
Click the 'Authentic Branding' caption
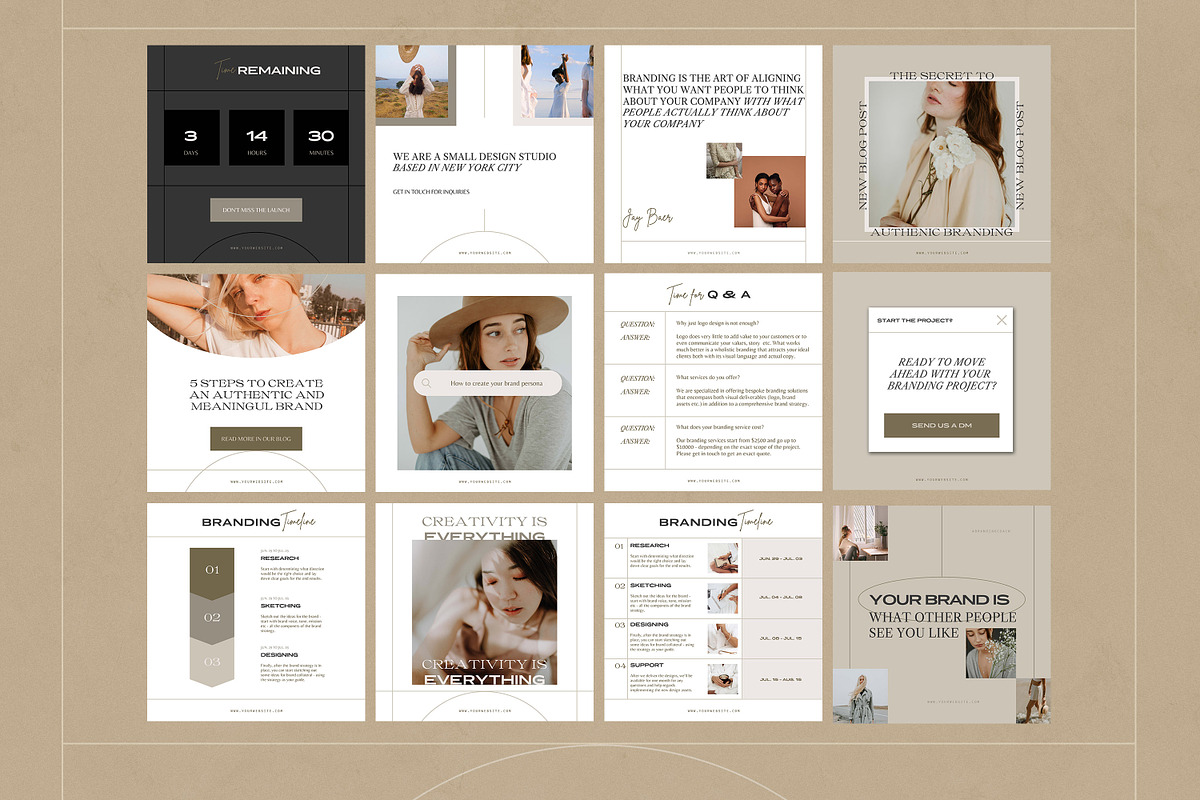coord(941,232)
